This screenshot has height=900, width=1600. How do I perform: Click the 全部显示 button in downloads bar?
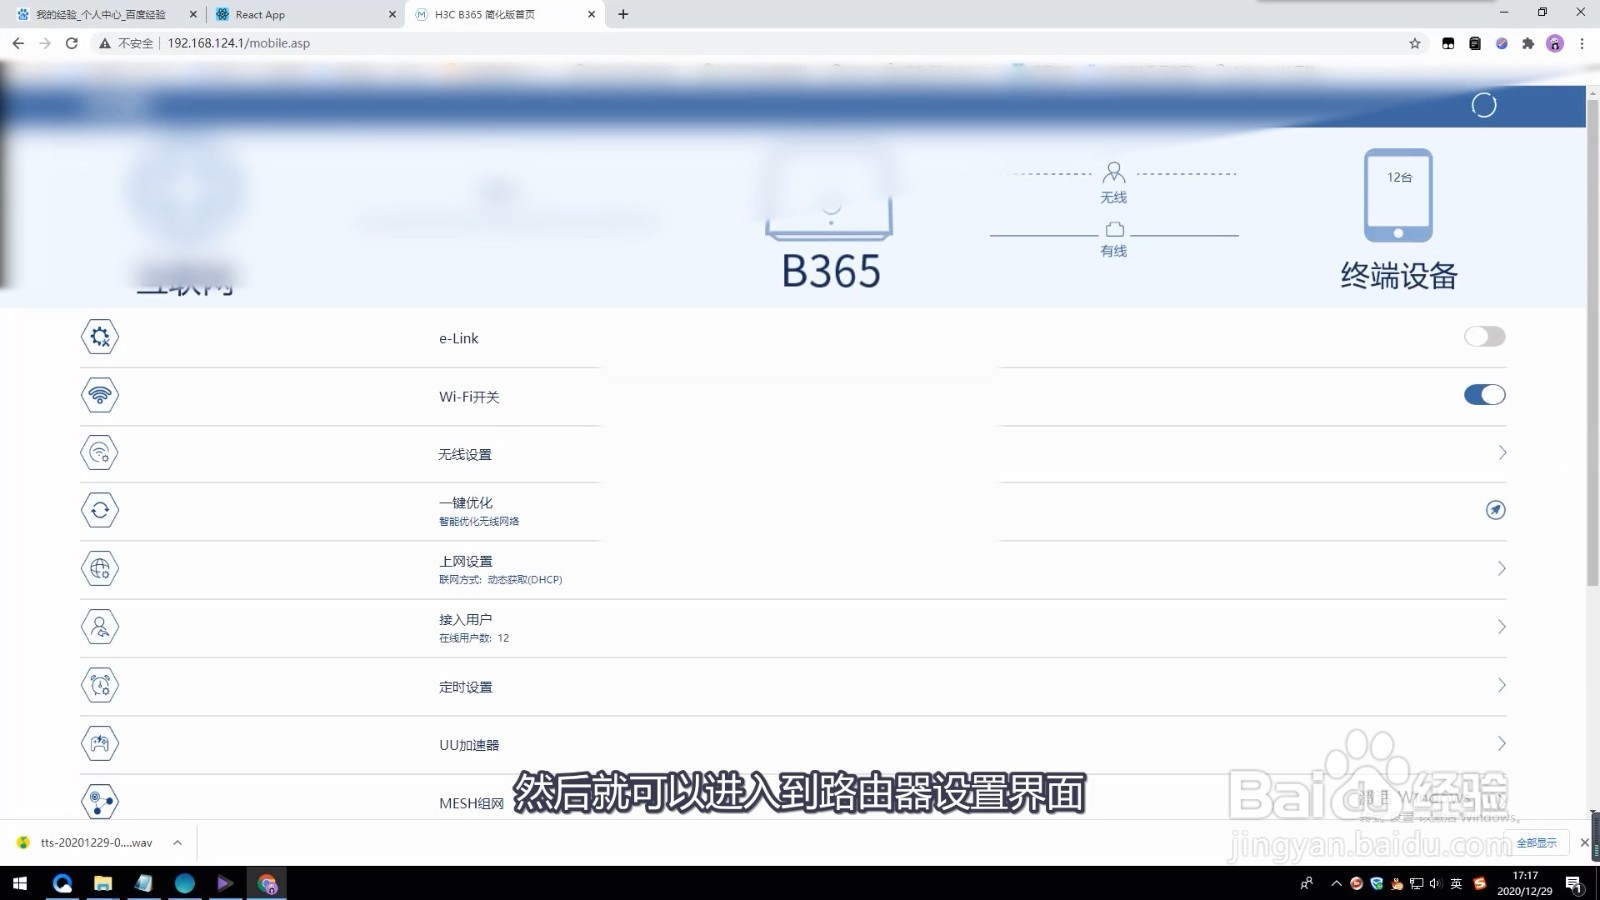[x=1536, y=843]
